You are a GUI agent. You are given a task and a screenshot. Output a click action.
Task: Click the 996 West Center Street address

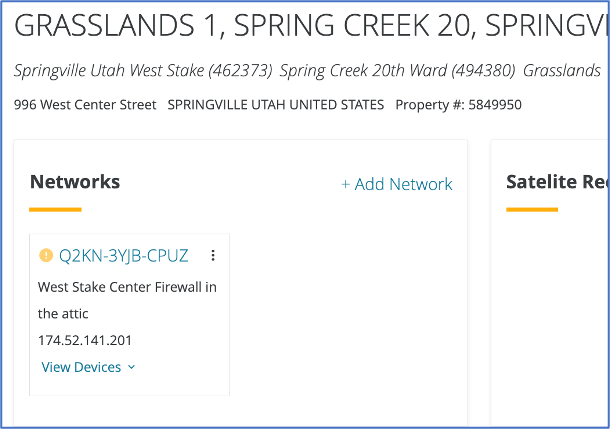(85, 104)
